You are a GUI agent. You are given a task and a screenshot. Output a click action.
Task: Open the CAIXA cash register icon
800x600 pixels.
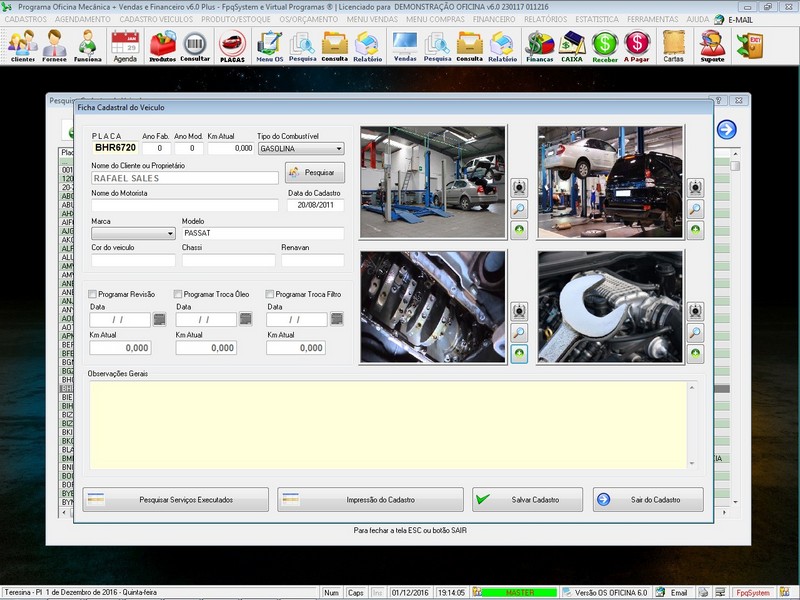572,45
